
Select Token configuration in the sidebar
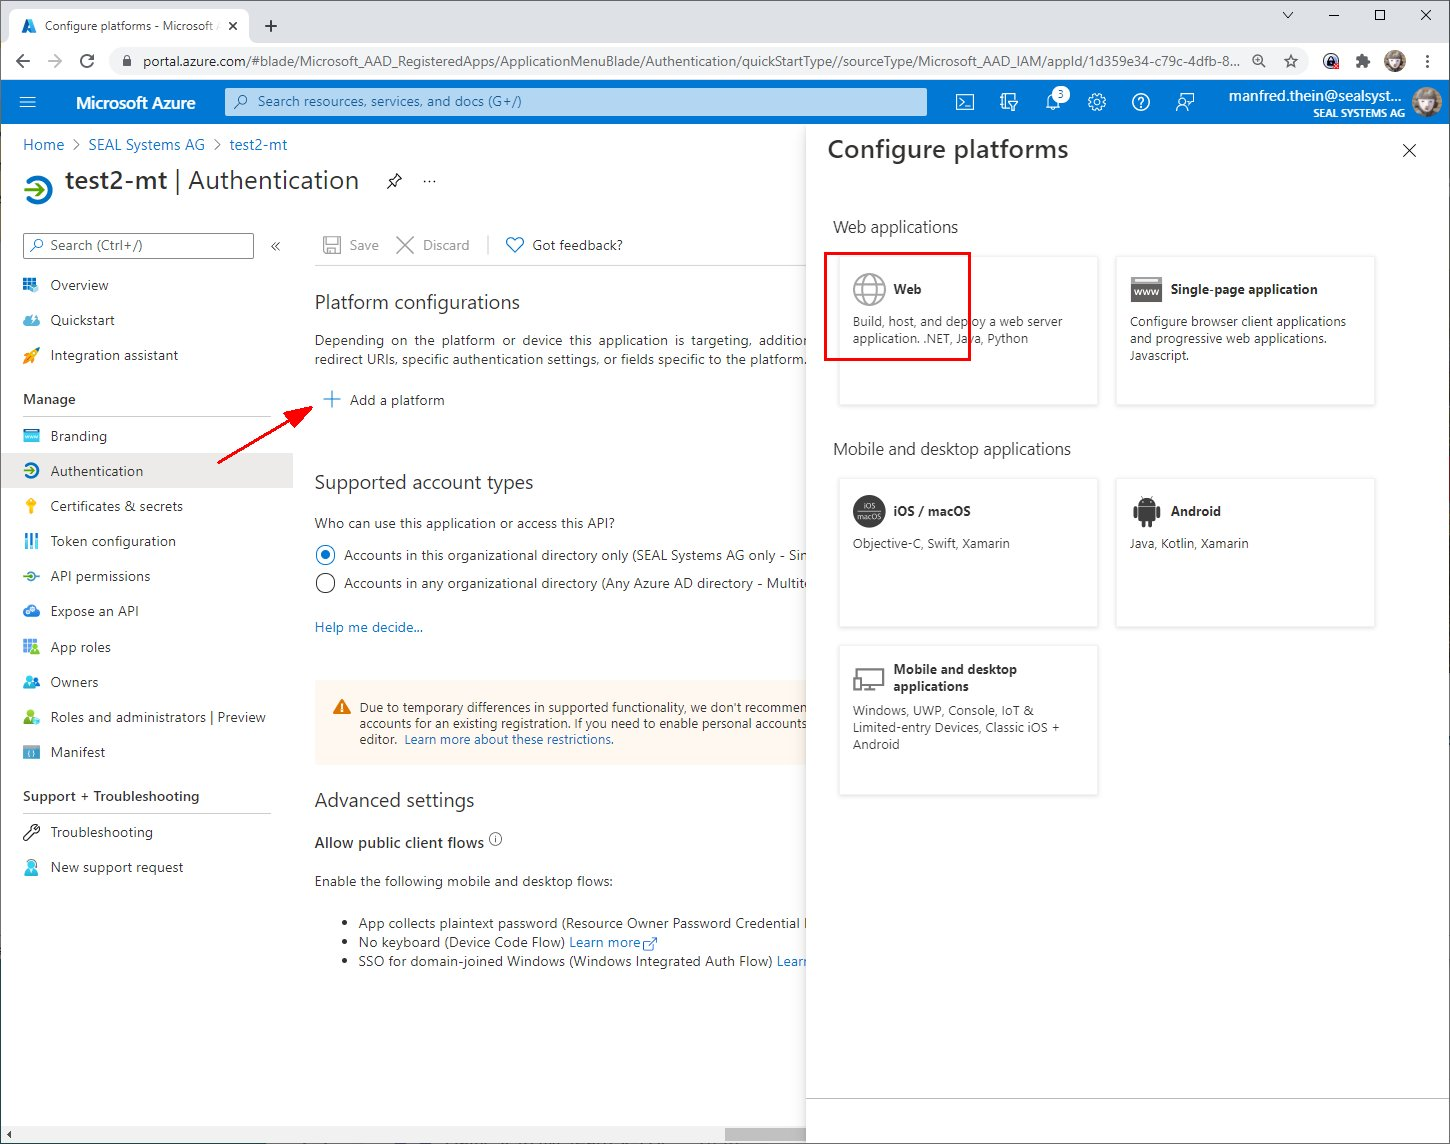pos(112,541)
